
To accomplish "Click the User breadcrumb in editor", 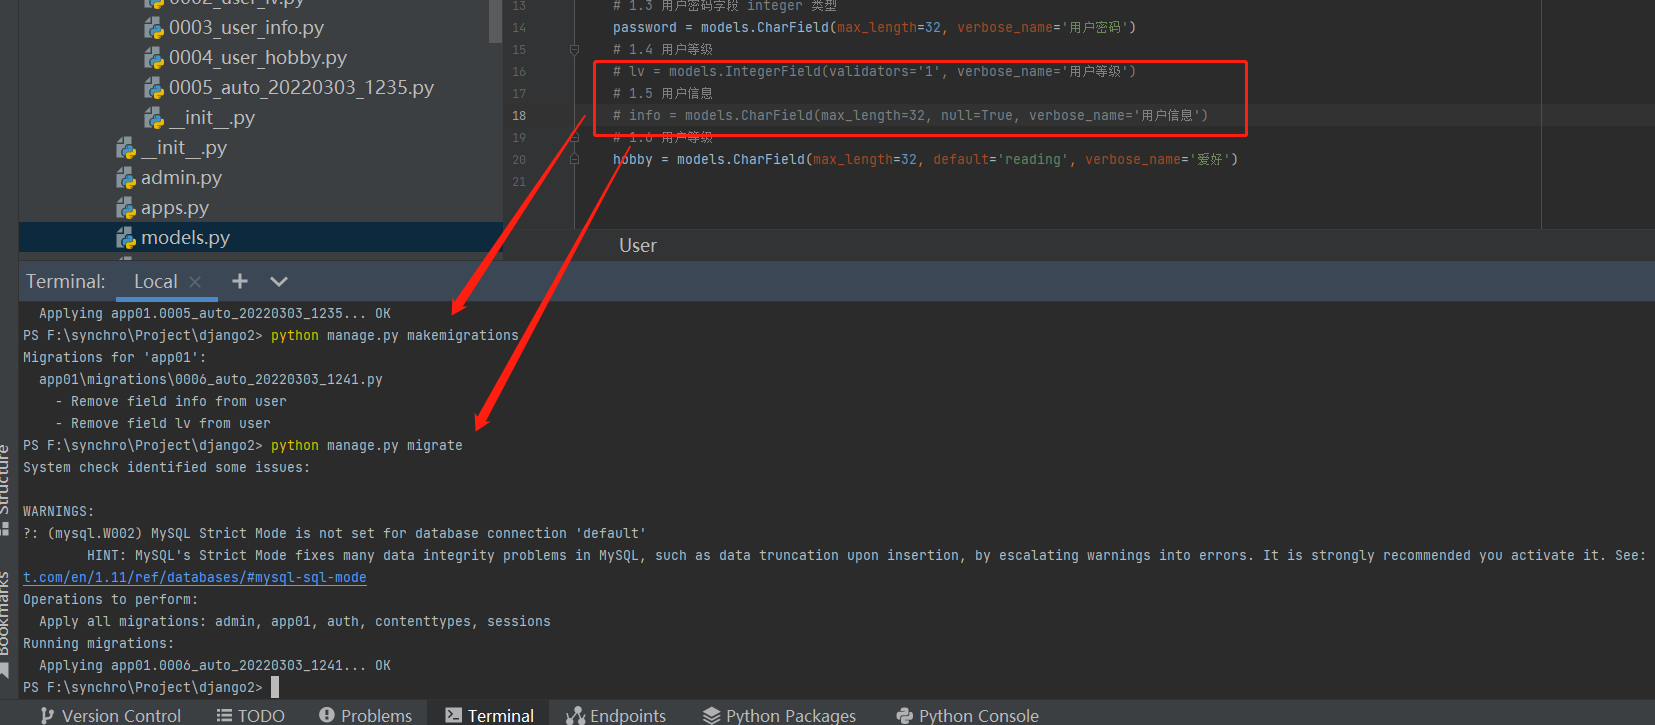I will (637, 246).
